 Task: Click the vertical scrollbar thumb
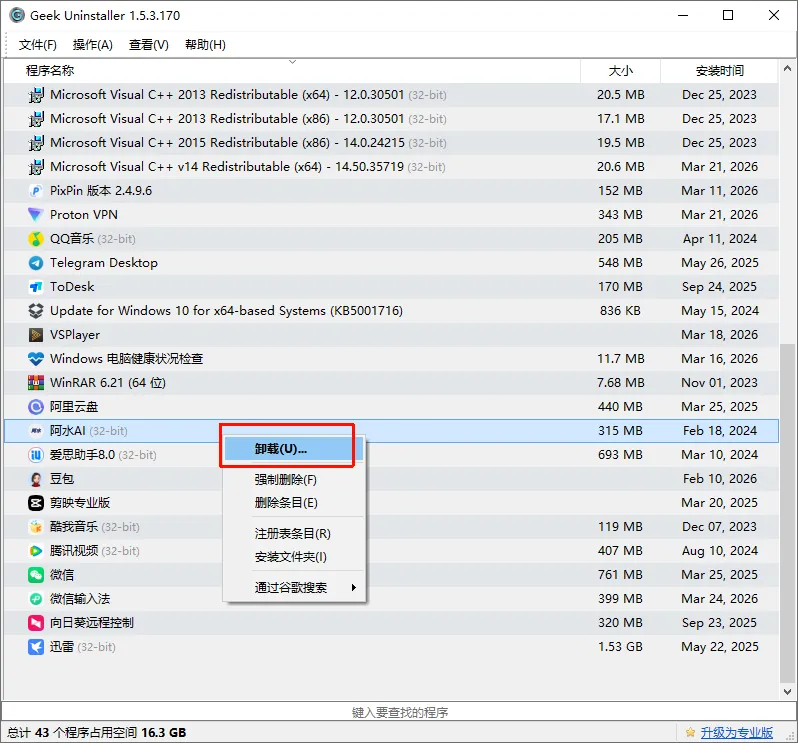(x=787, y=513)
